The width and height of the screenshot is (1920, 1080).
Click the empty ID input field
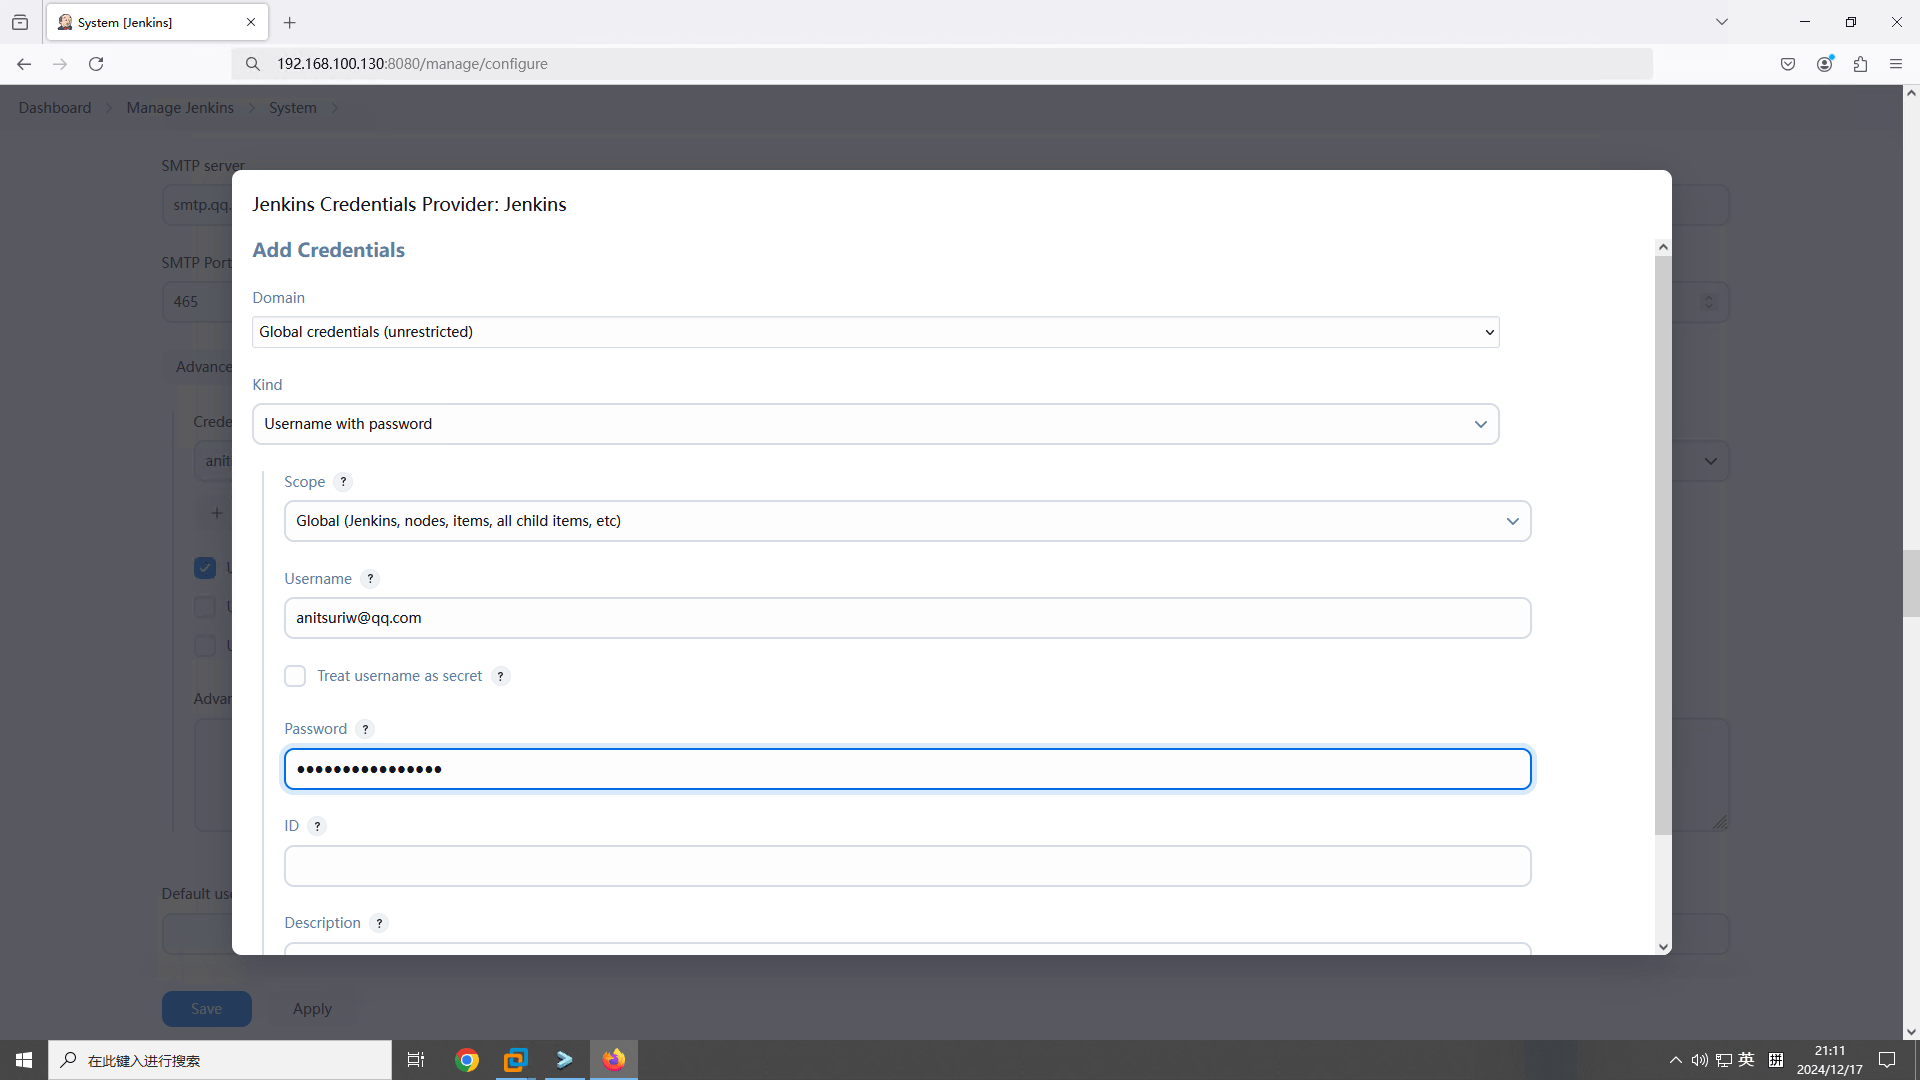point(907,866)
